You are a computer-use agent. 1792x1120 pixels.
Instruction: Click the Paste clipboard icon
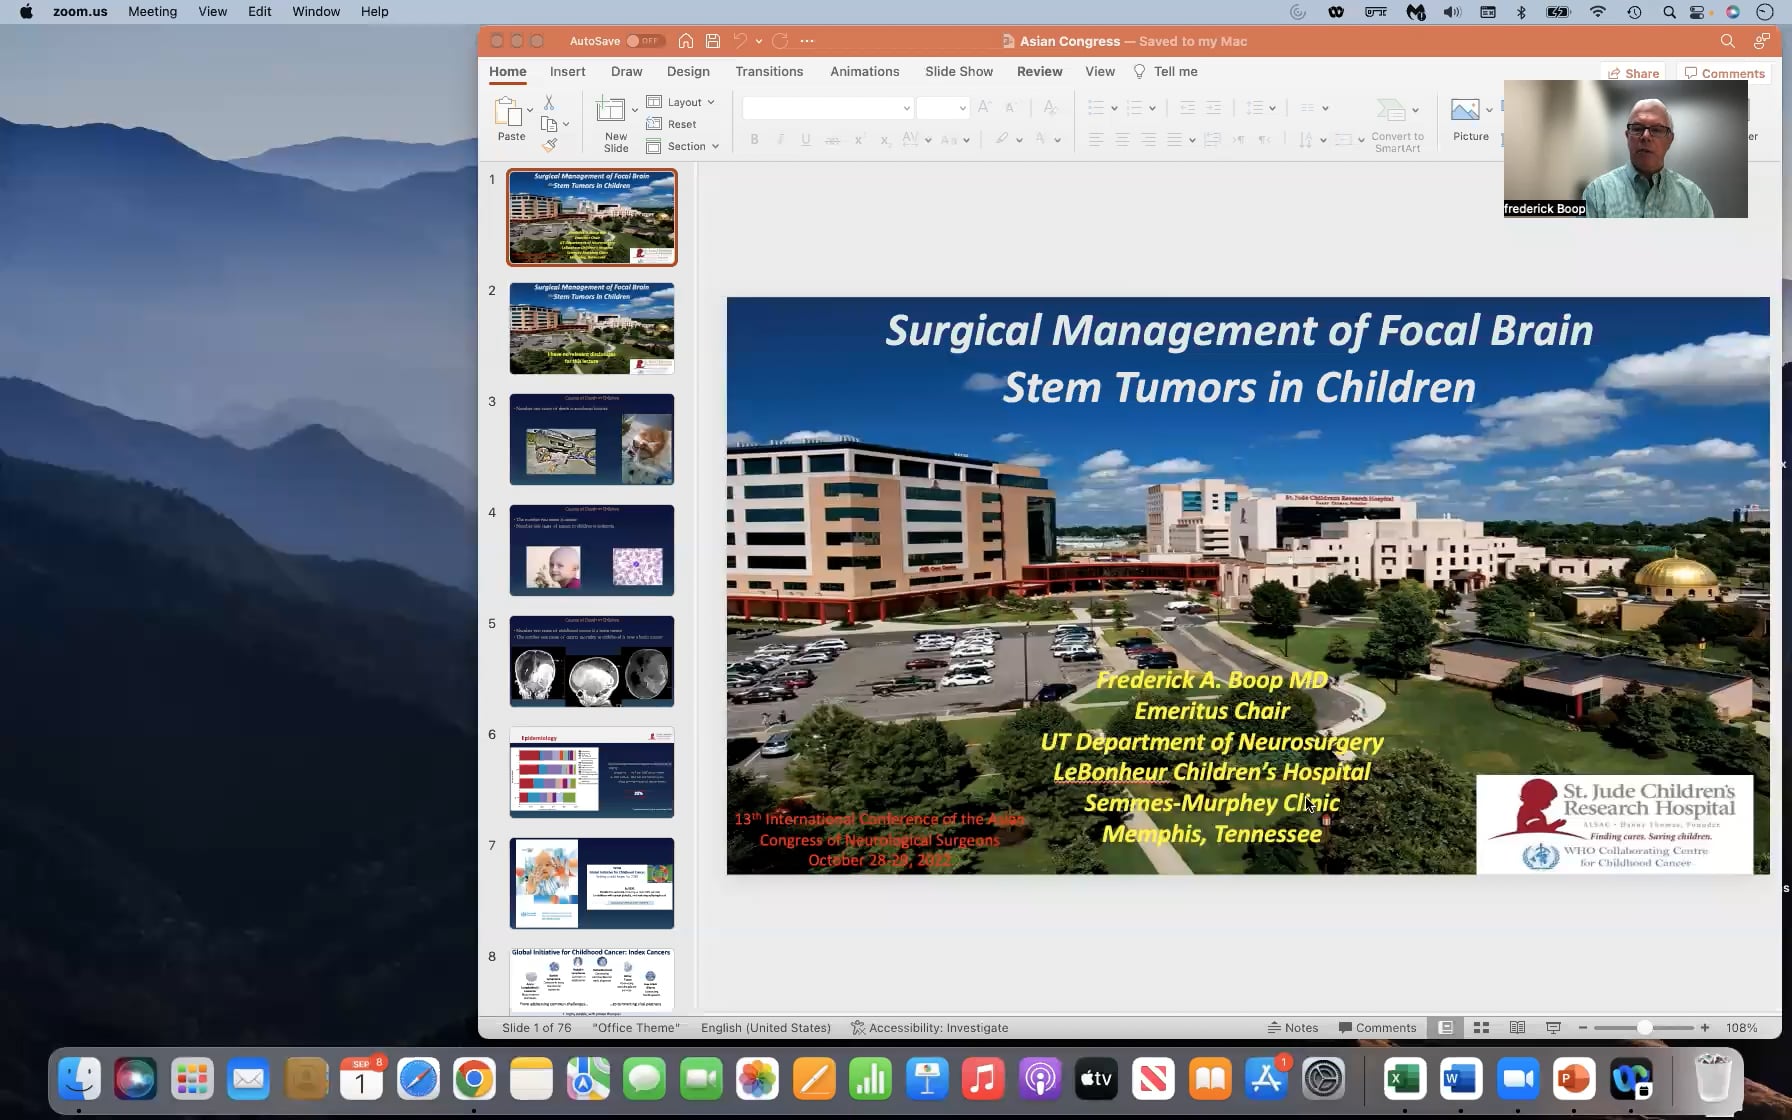pyautogui.click(x=508, y=111)
